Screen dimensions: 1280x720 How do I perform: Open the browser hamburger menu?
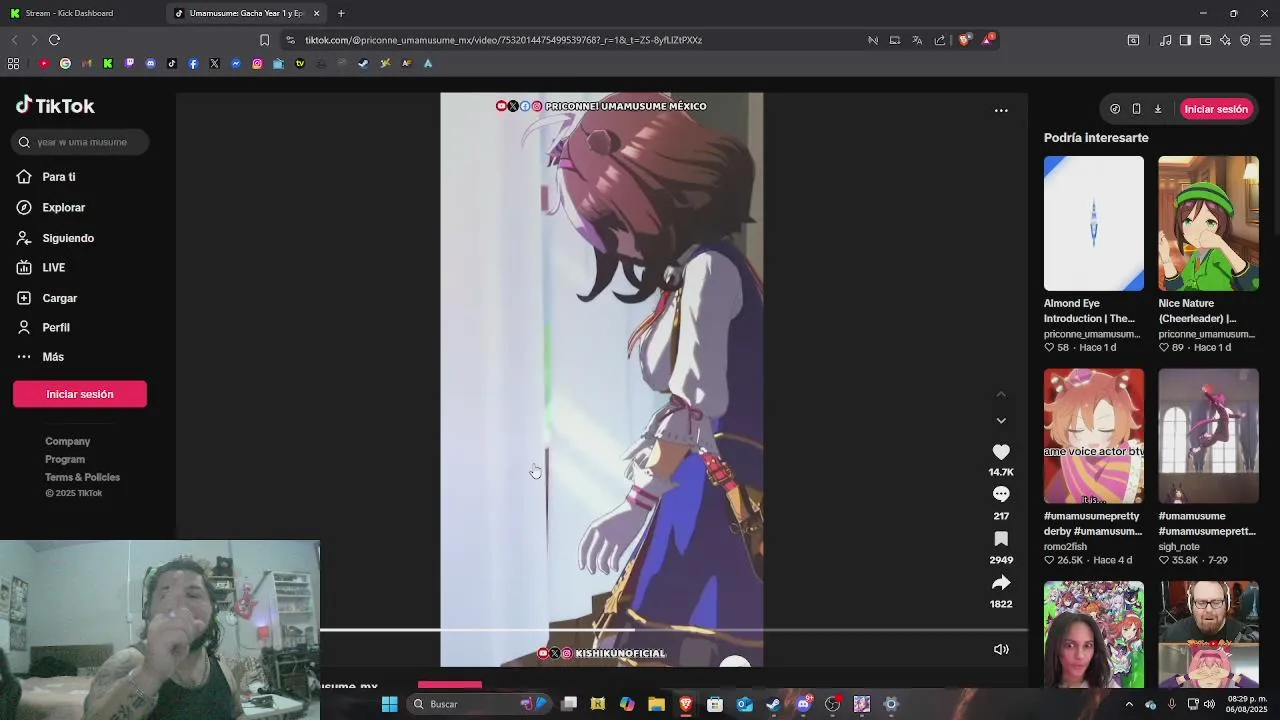click(x=1265, y=40)
